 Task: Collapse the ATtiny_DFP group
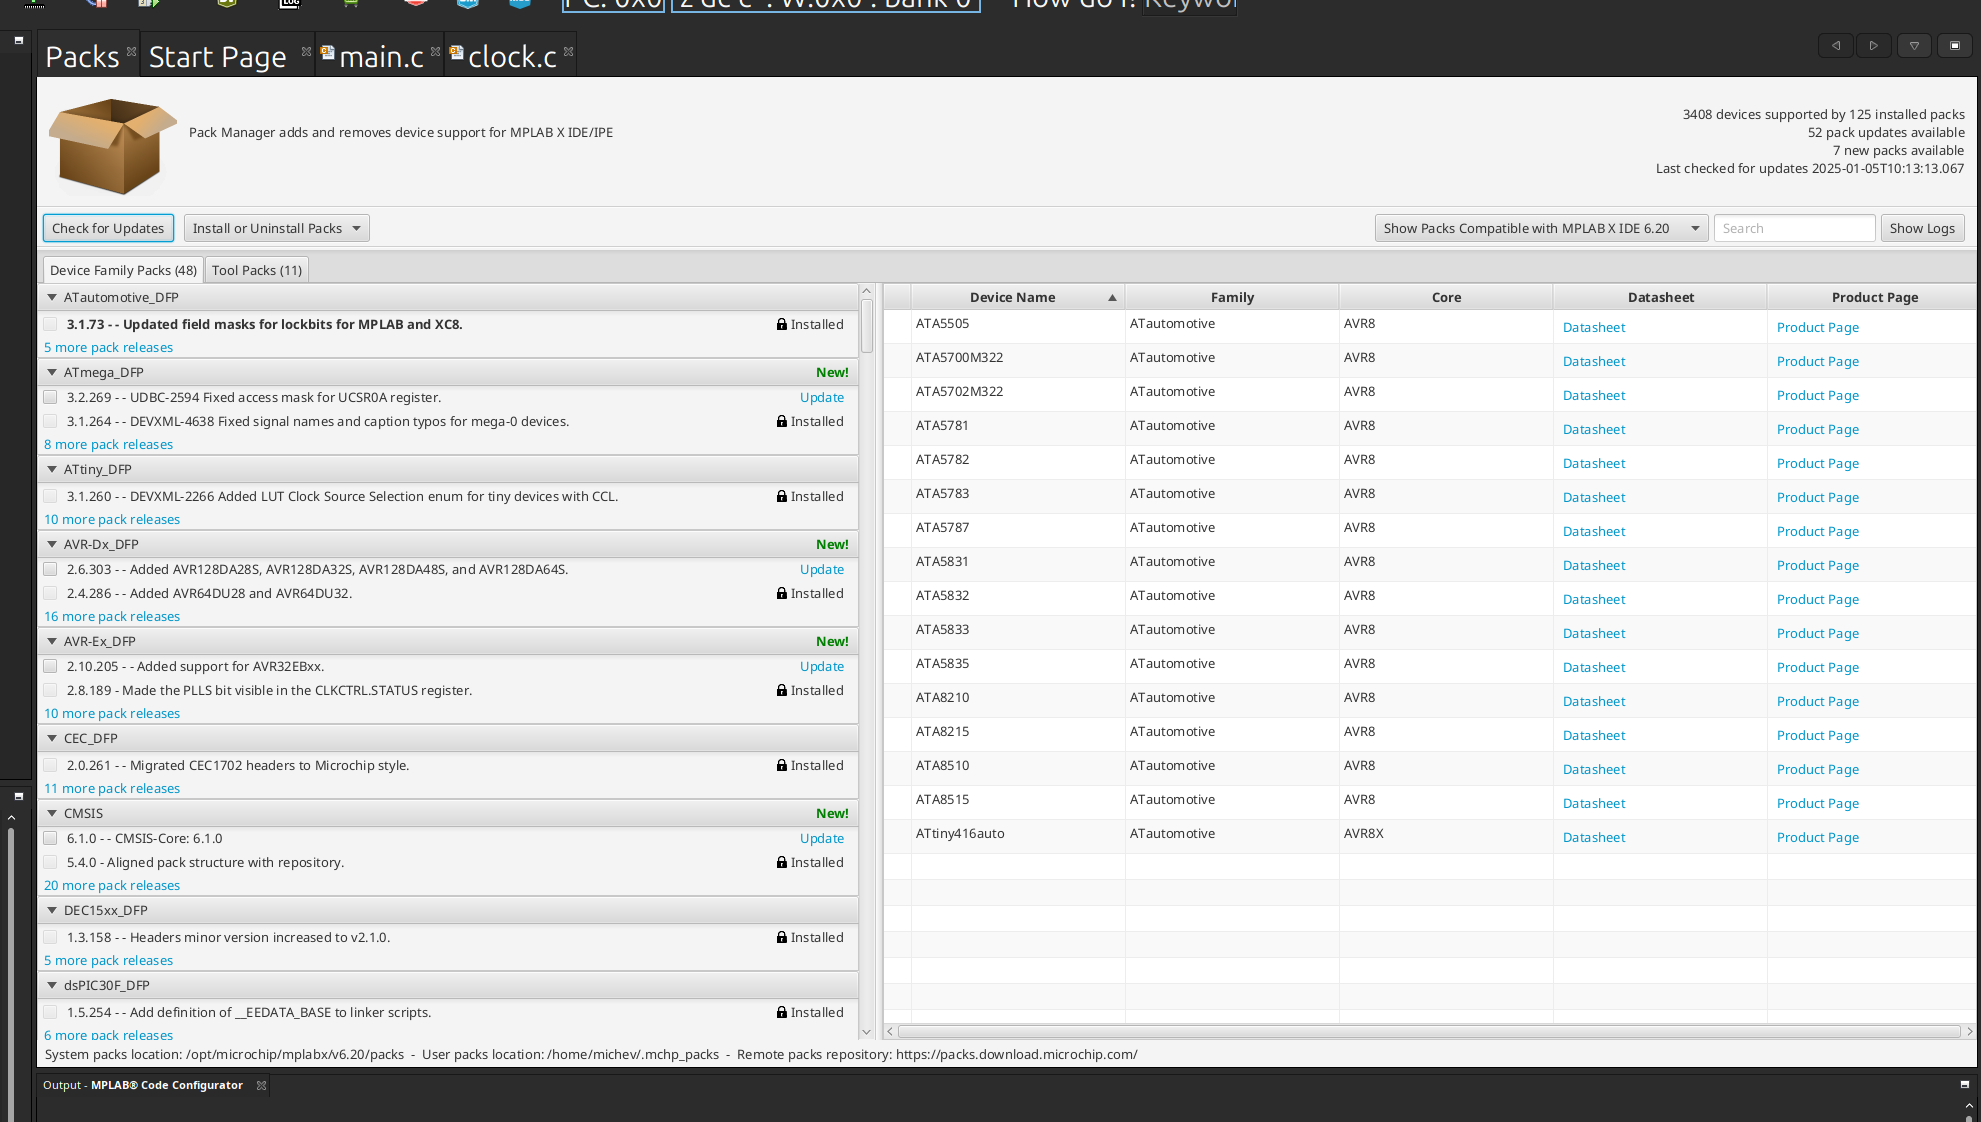[x=52, y=469]
